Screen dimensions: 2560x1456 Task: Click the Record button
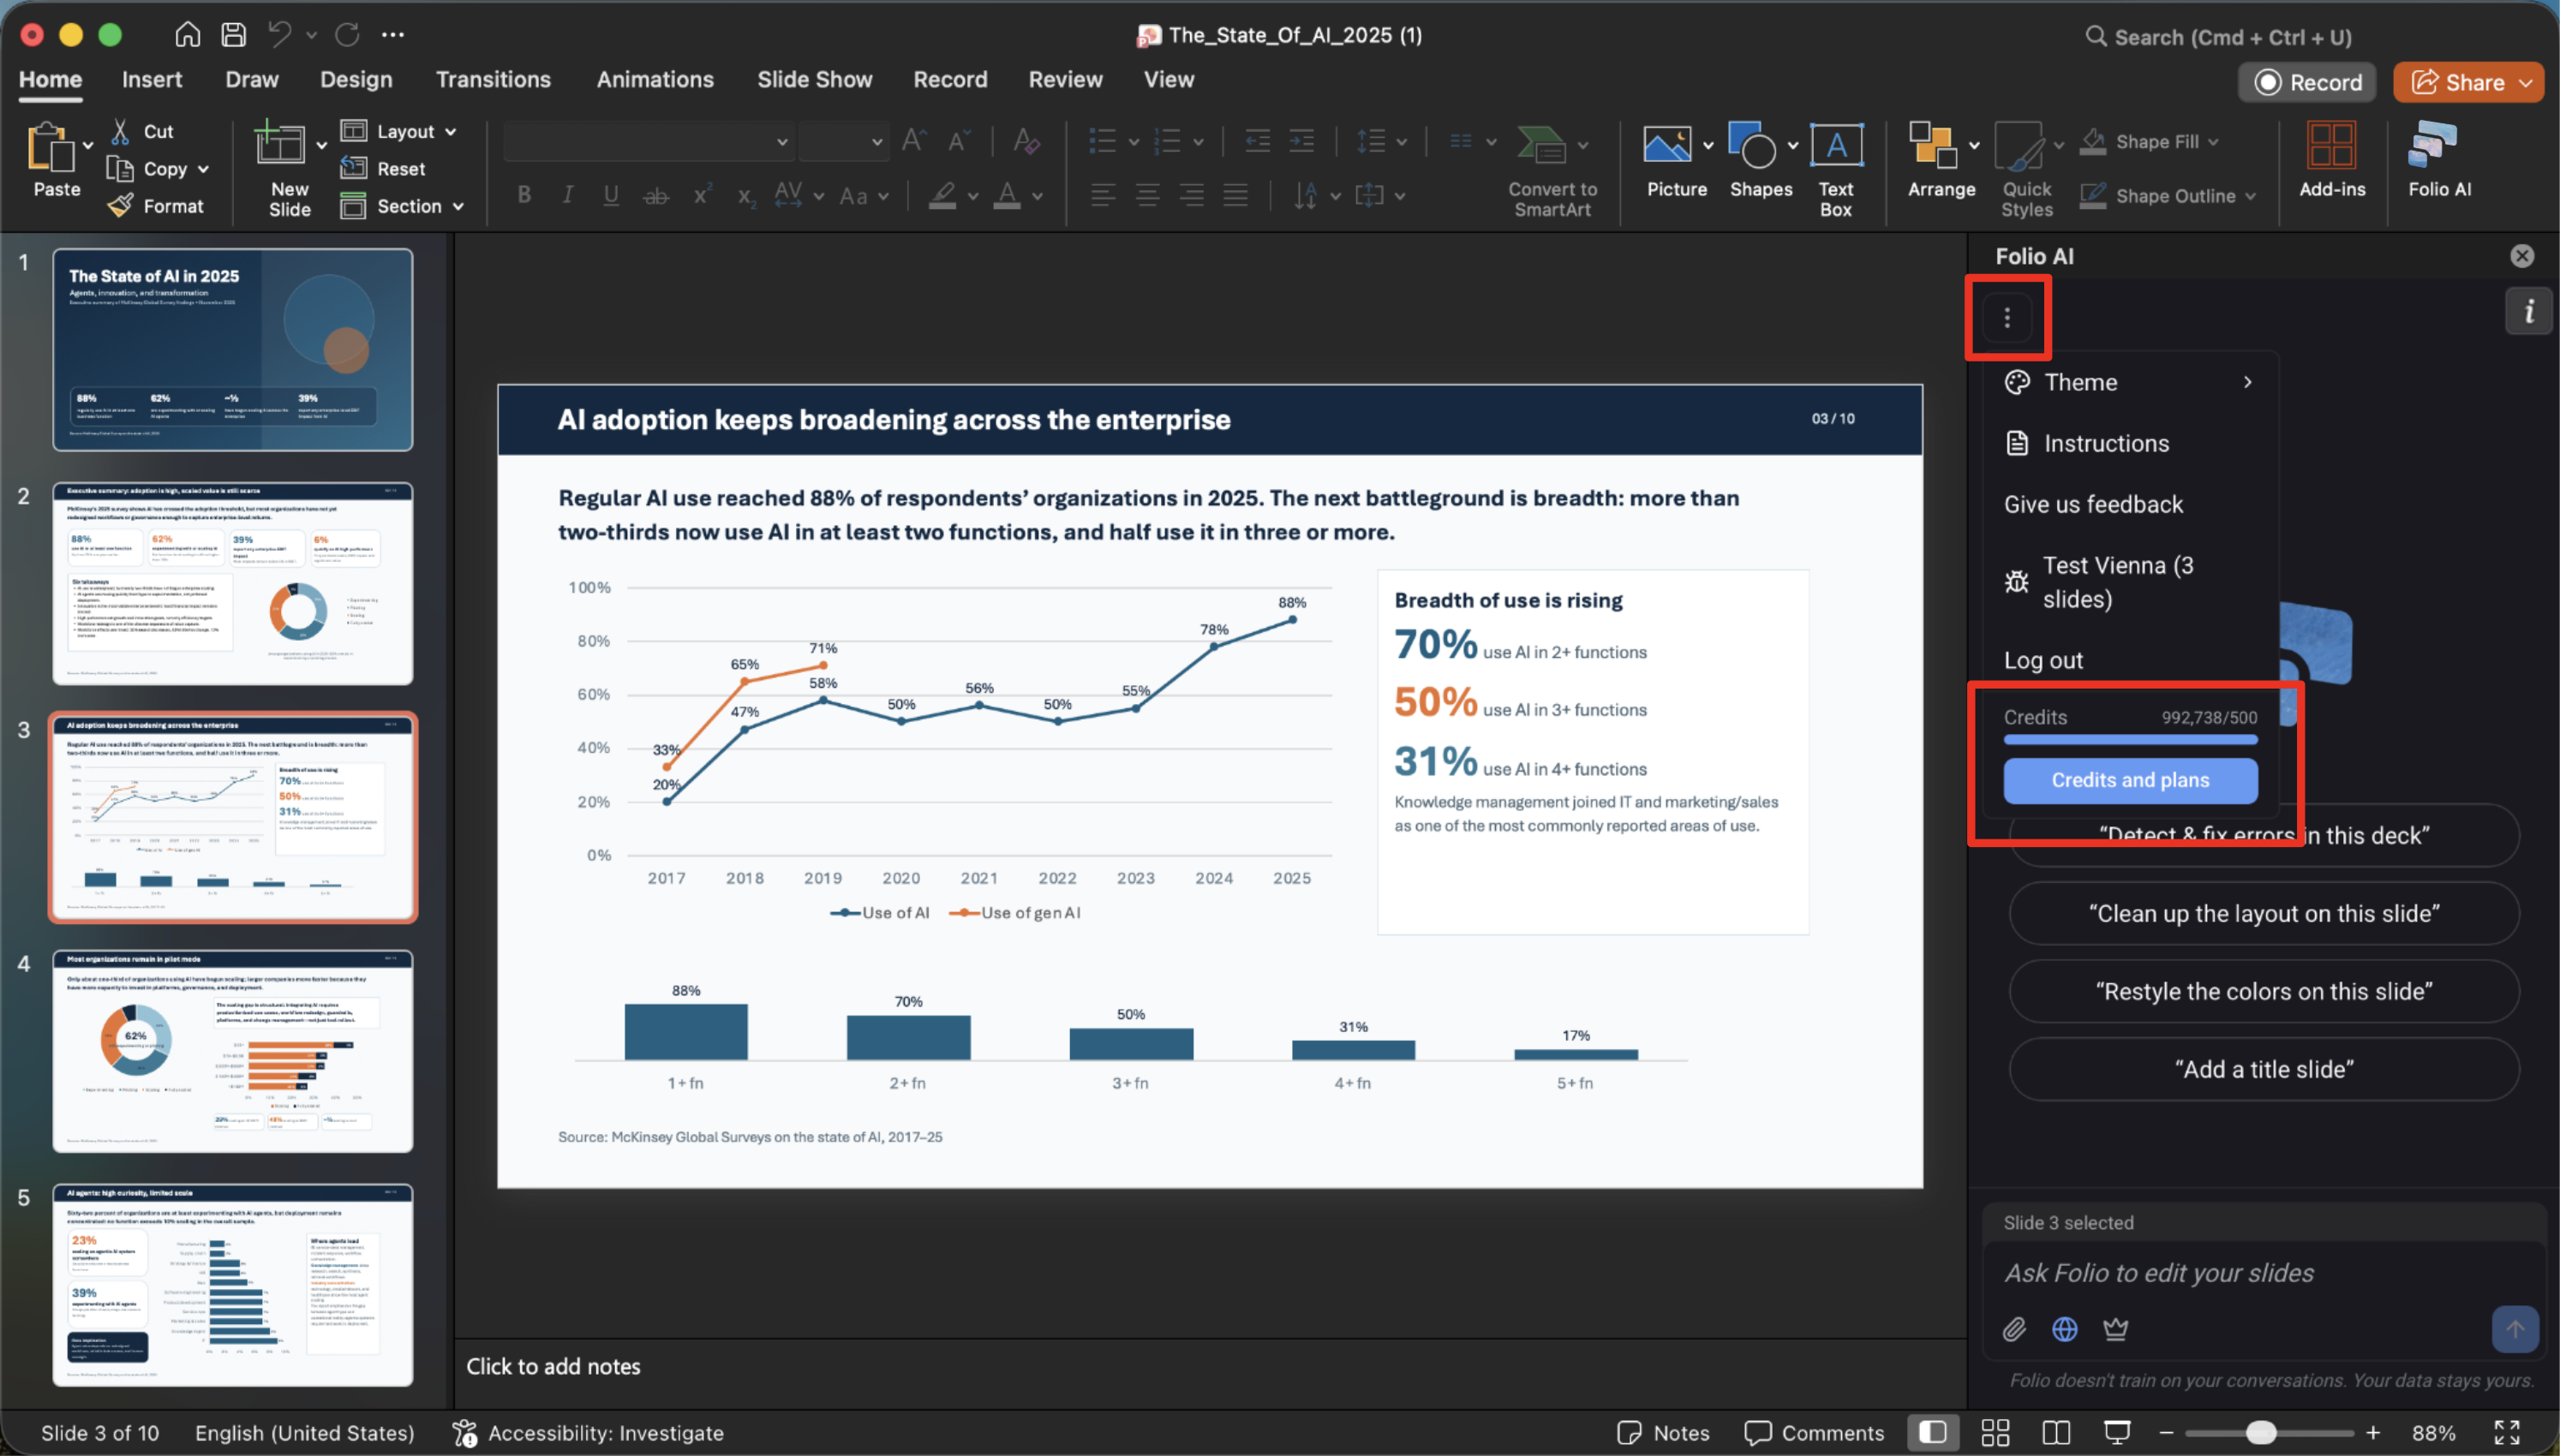click(x=2308, y=82)
